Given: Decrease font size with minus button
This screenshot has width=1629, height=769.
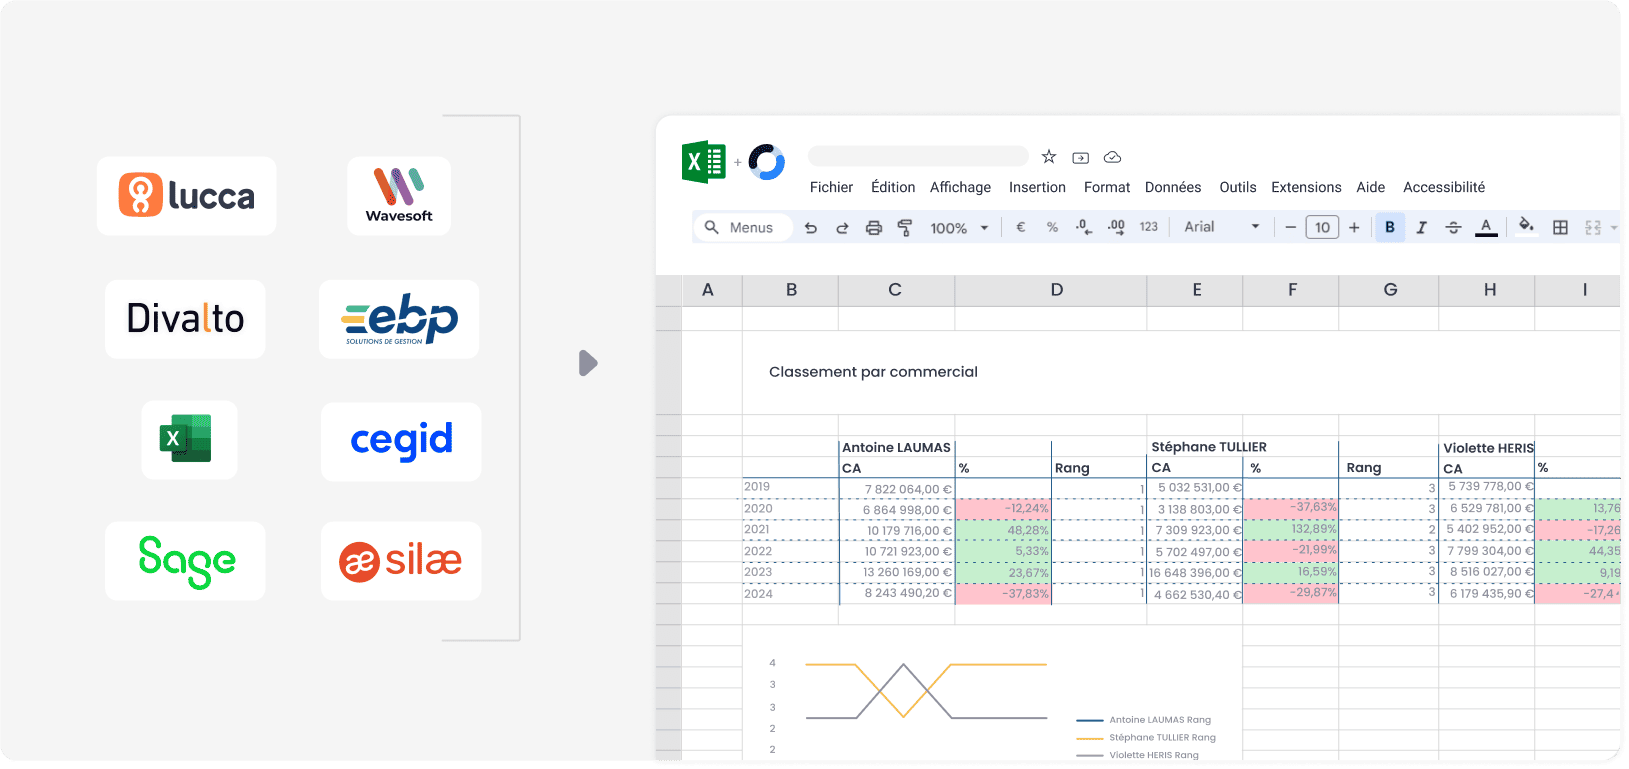Looking at the screenshot, I should tap(1291, 228).
